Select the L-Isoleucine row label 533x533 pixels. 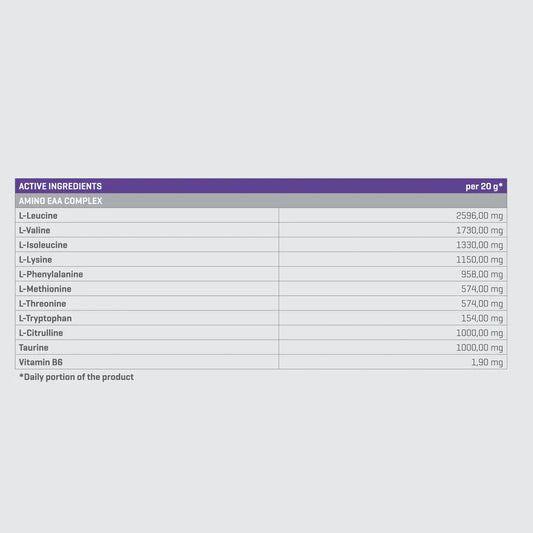43,245
